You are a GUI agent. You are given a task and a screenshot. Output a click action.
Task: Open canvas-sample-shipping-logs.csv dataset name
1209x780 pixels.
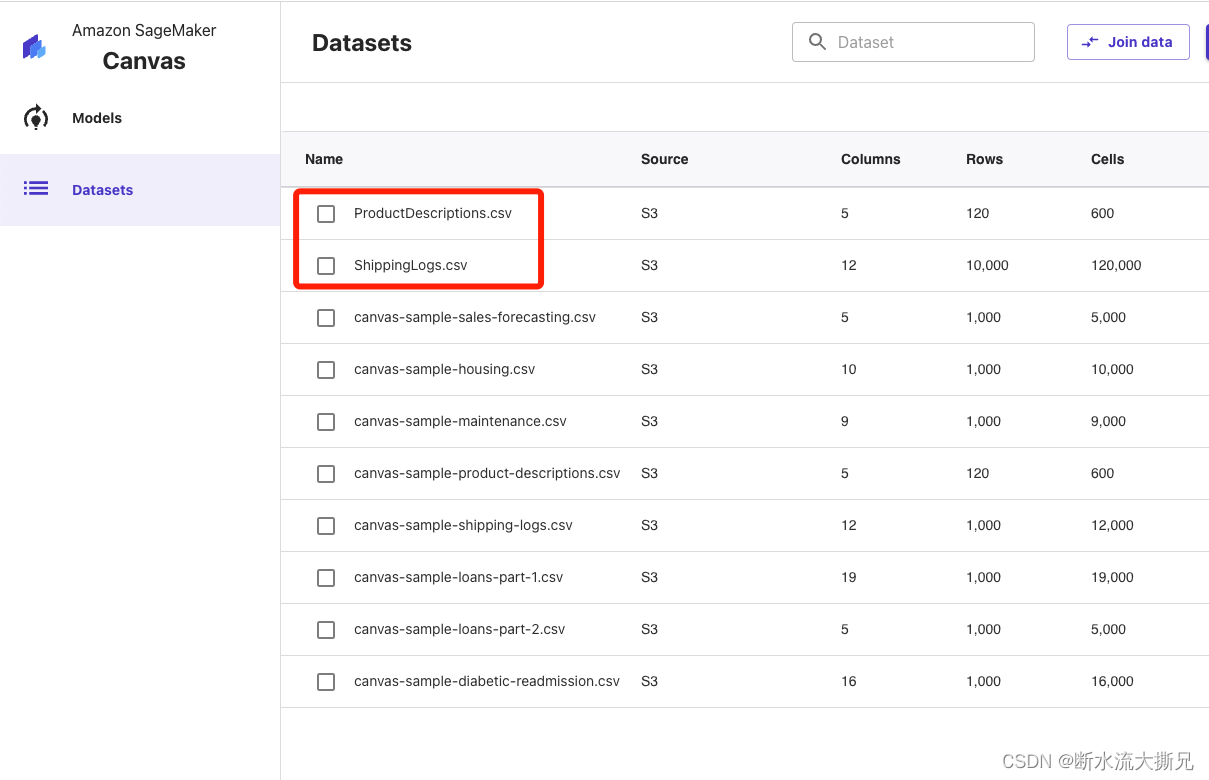[463, 525]
